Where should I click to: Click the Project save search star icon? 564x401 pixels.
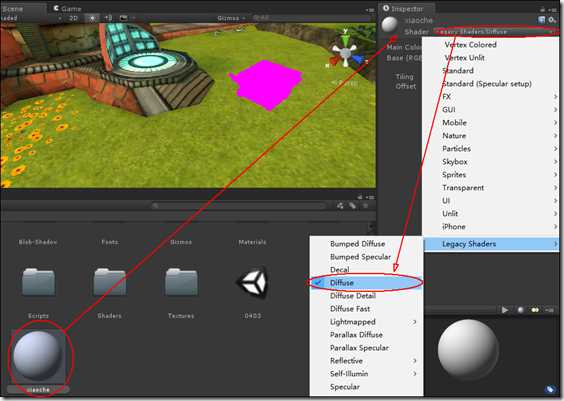[x=365, y=206]
